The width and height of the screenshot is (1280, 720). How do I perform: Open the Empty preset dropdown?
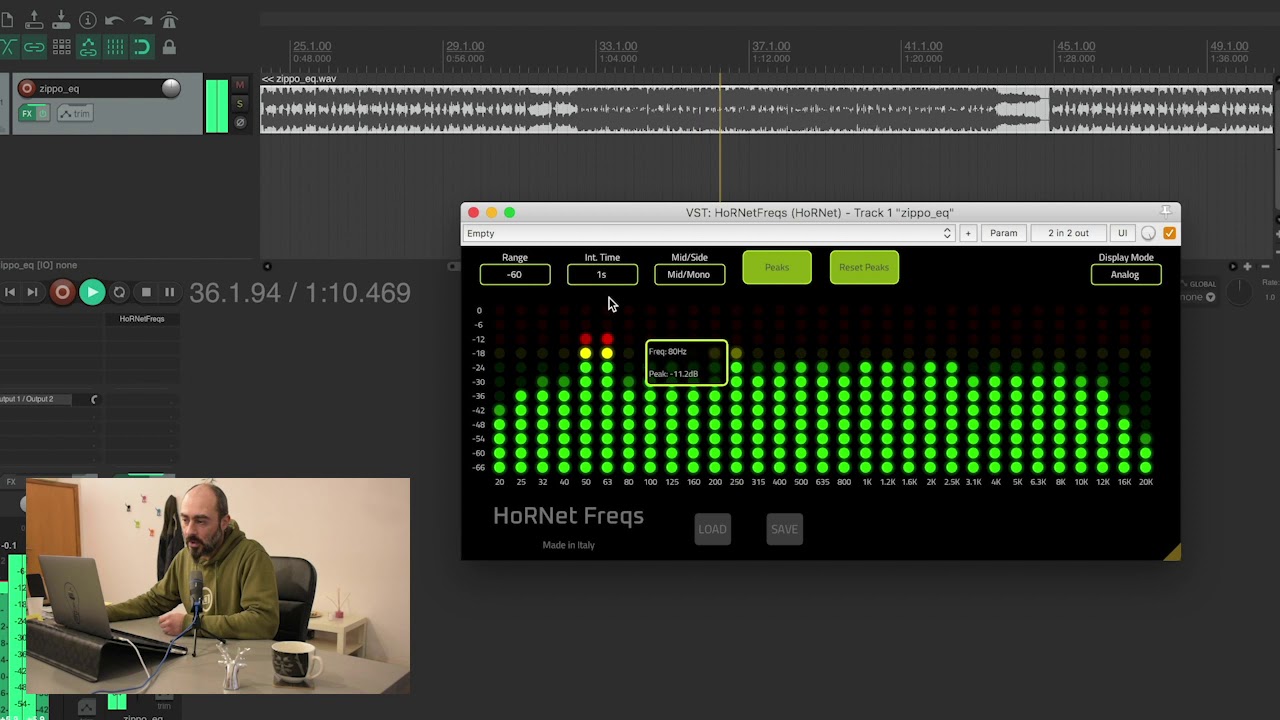pos(708,233)
